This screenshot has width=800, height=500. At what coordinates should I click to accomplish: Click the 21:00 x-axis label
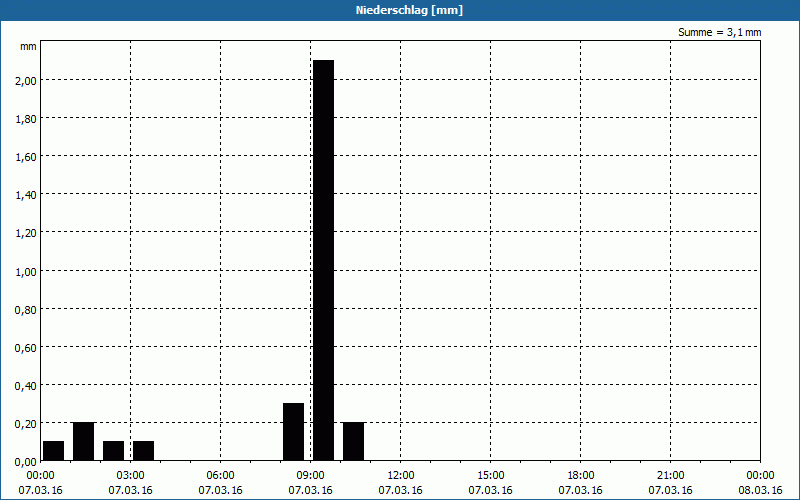pyautogui.click(x=670, y=476)
